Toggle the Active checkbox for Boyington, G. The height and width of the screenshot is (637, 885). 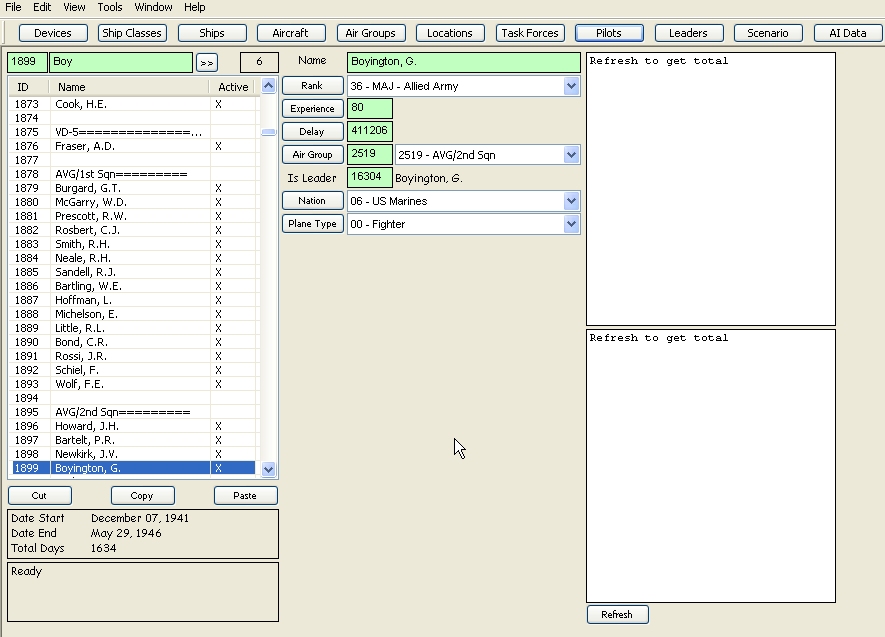pos(218,468)
